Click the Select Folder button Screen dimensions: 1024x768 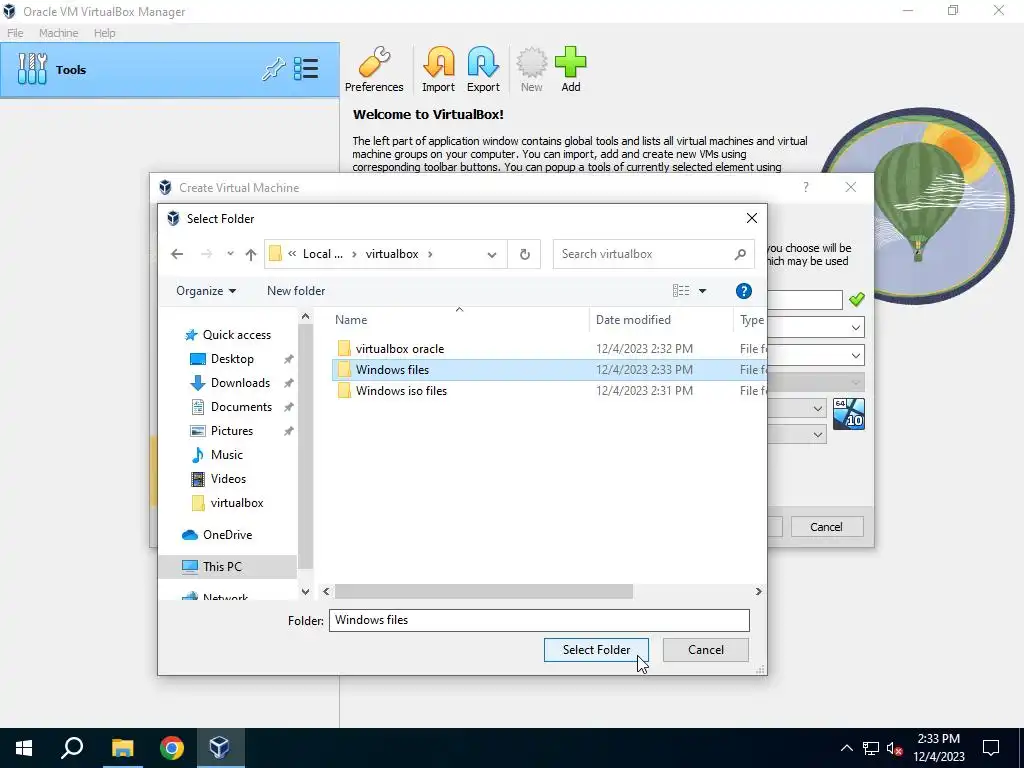tap(596, 650)
